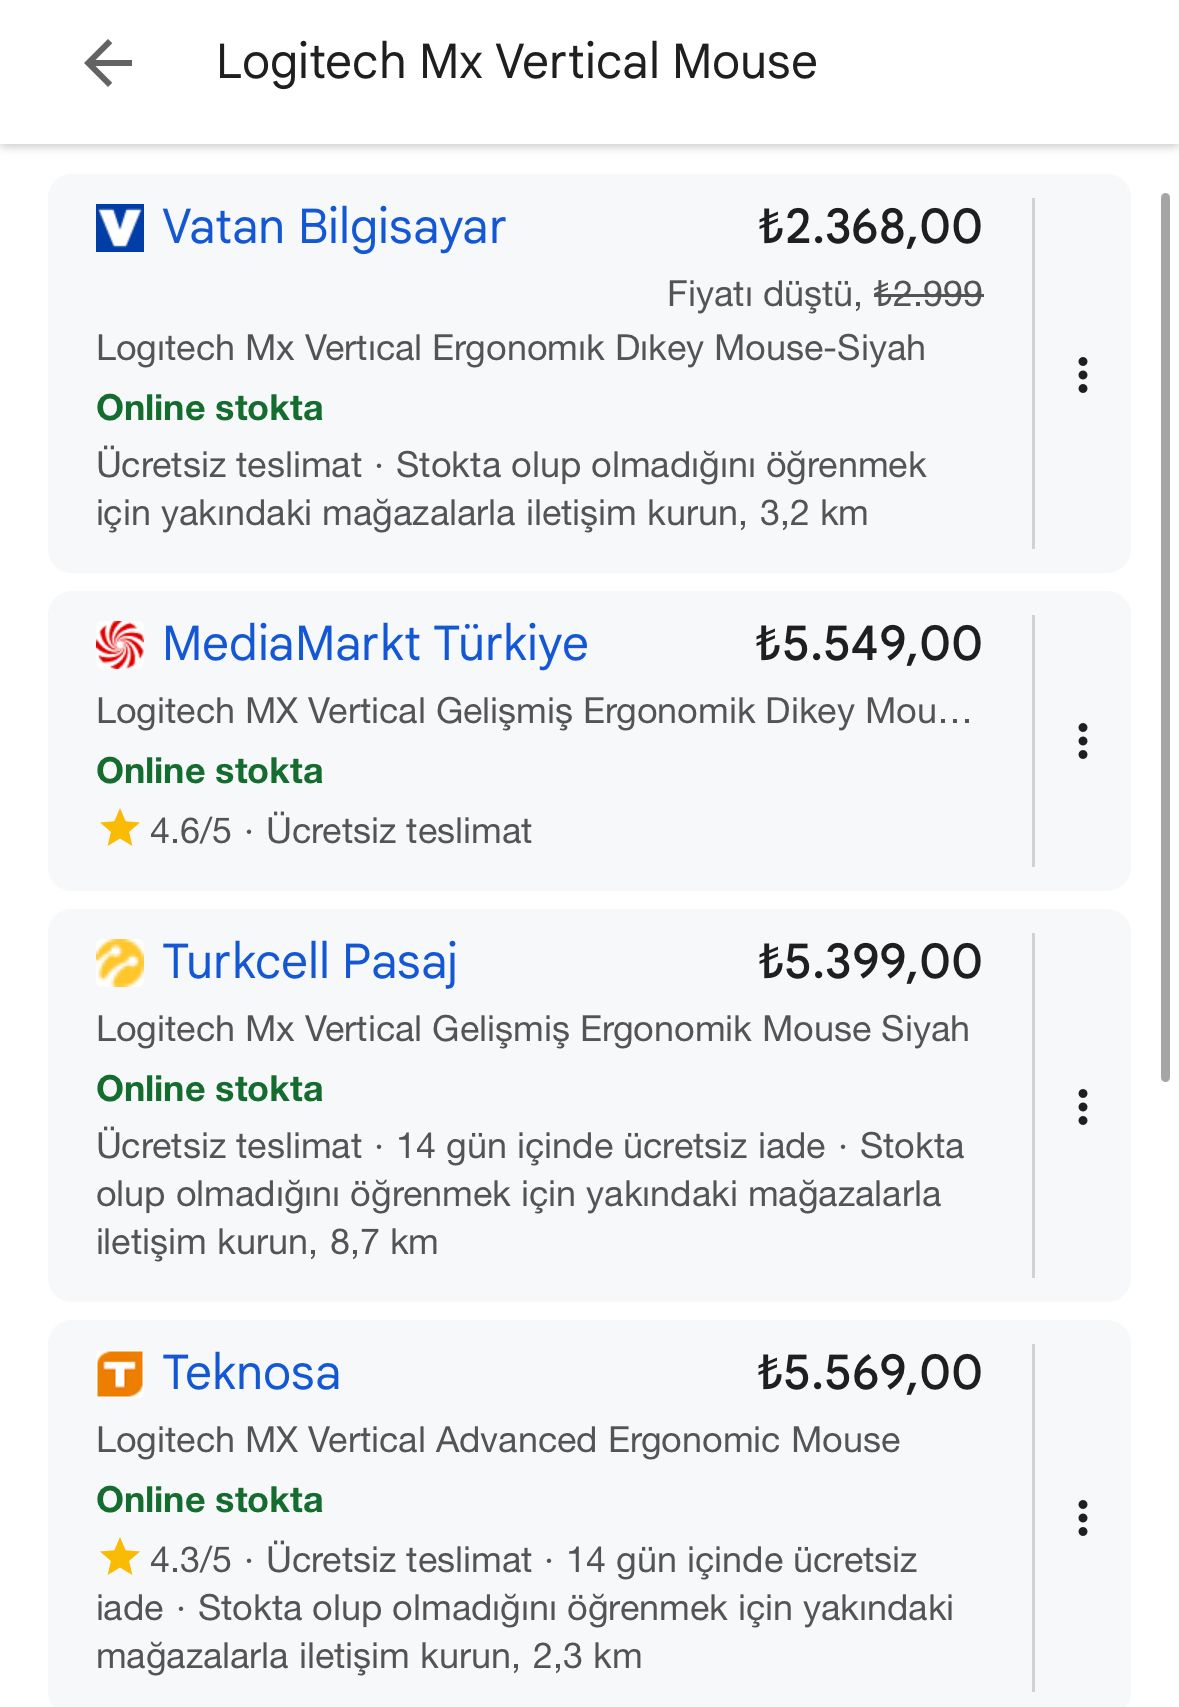Image resolution: width=1179 pixels, height=1707 pixels.
Task: Click the vertical scrollbar thumb
Action: click(x=1165, y=638)
